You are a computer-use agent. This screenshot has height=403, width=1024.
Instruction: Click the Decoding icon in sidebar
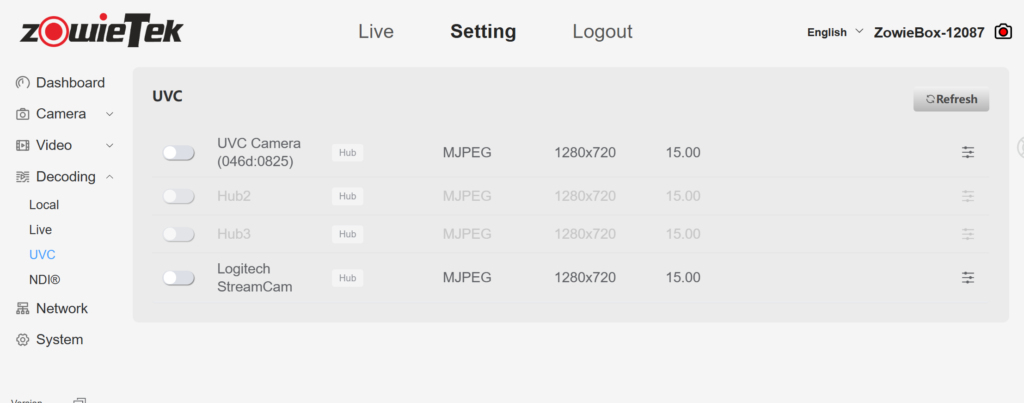23,177
